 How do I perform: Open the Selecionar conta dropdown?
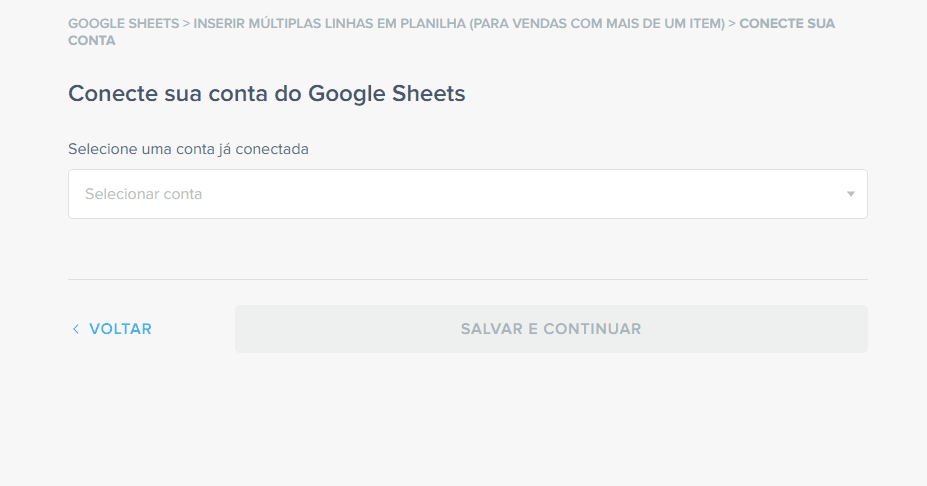pyautogui.click(x=467, y=194)
